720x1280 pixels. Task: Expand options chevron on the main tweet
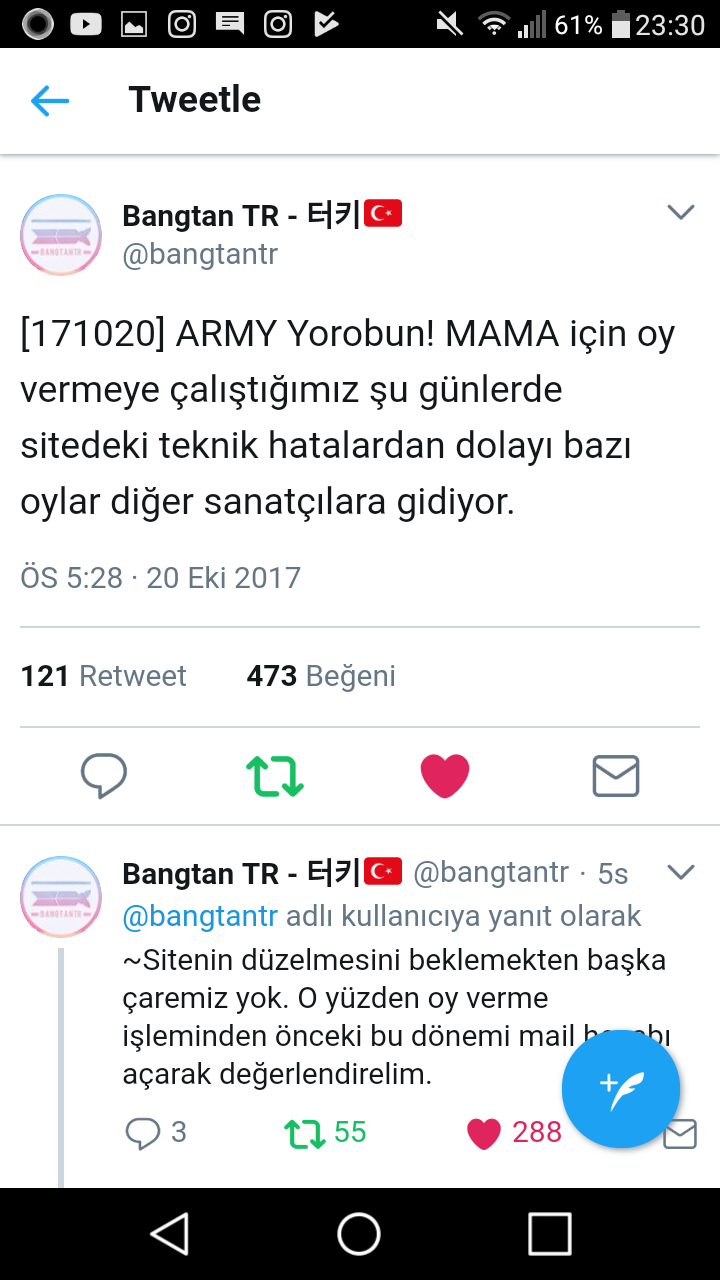681,212
